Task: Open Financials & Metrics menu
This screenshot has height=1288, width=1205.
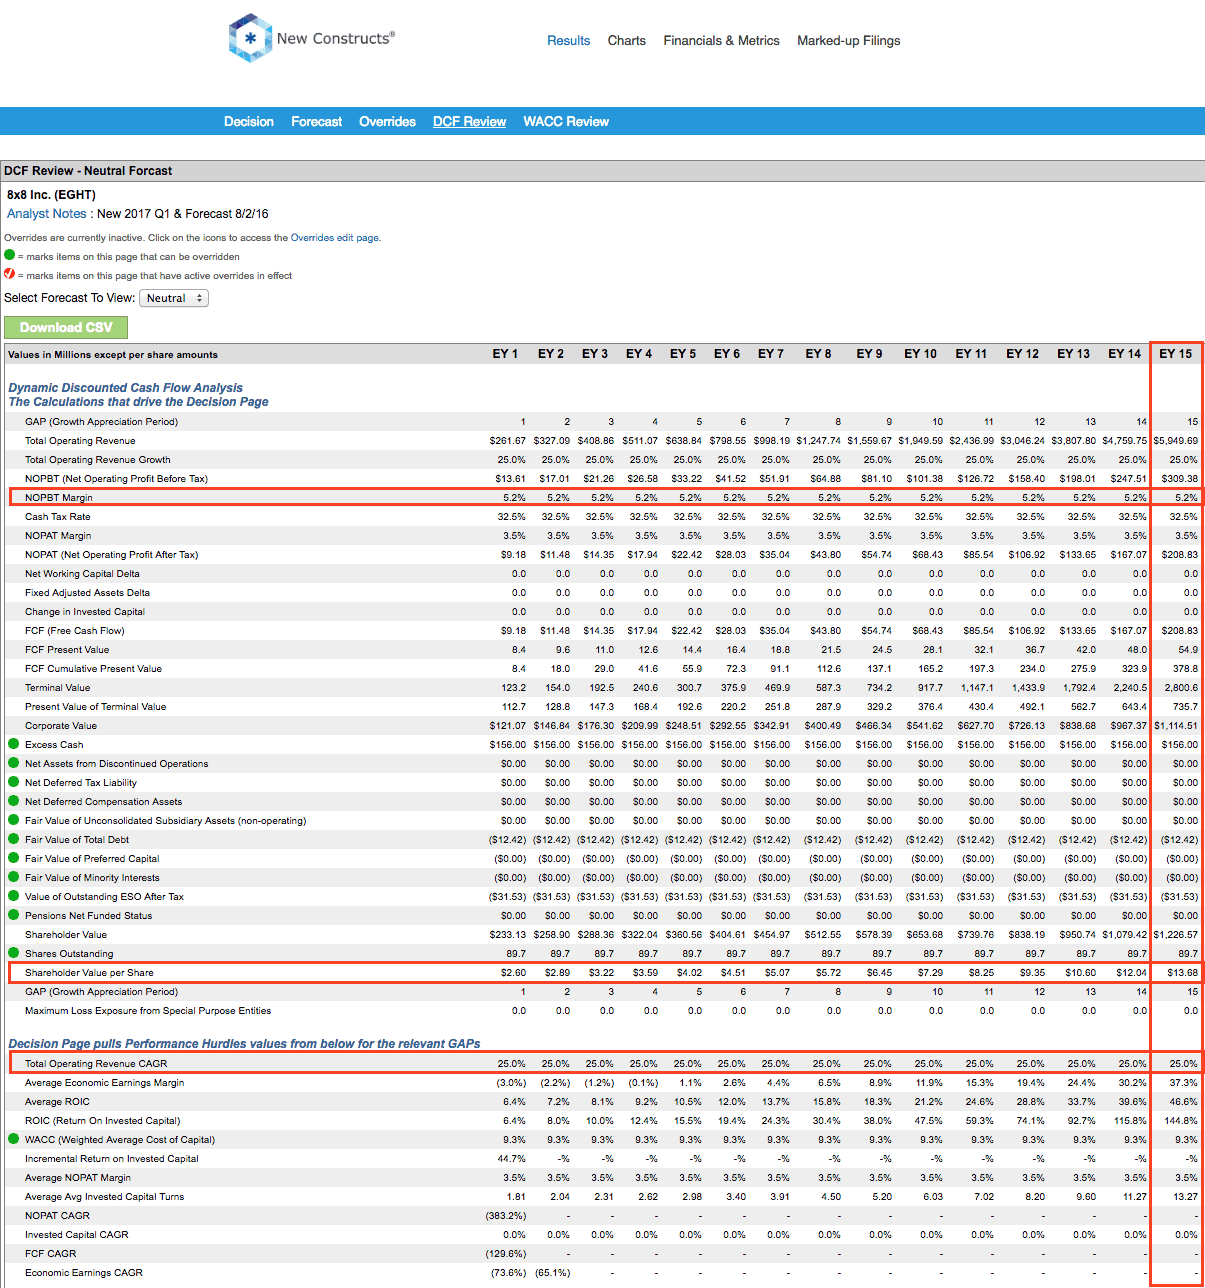Action: pyautogui.click(x=721, y=41)
